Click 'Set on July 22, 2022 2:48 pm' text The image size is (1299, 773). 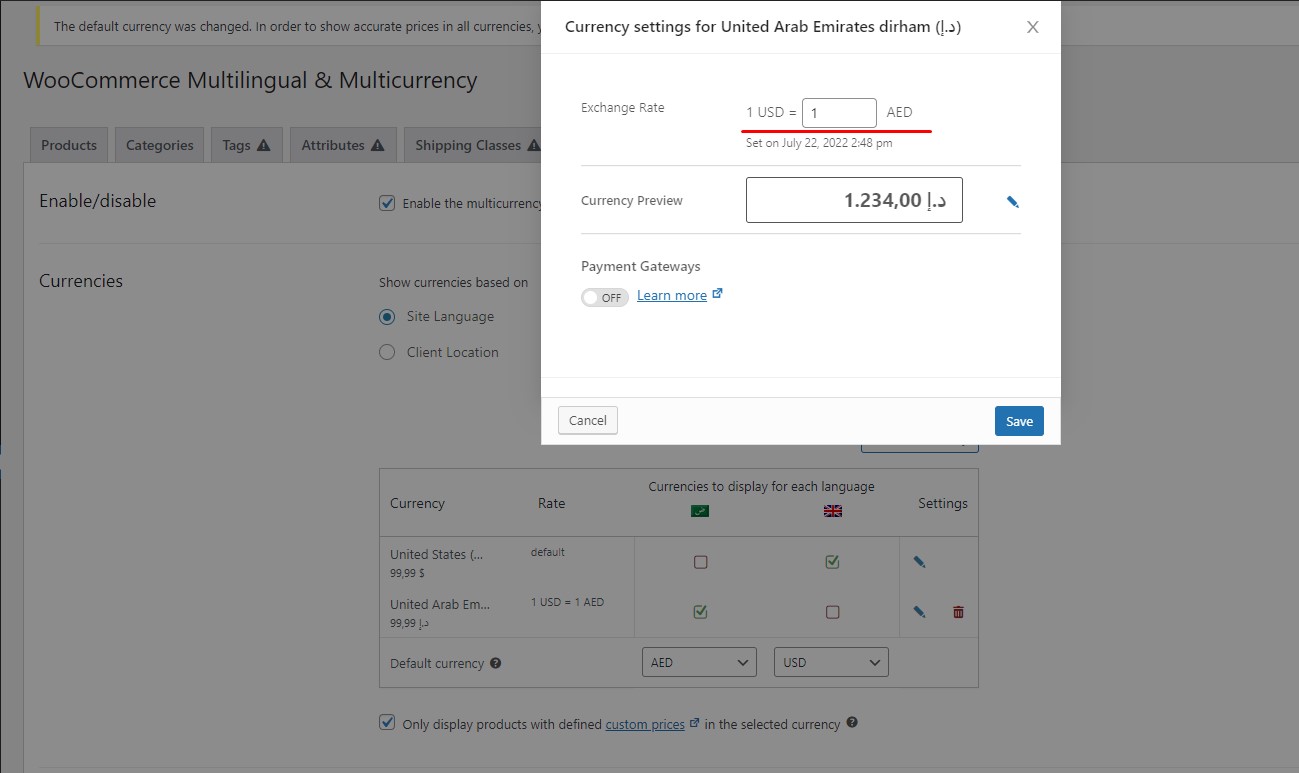coord(819,143)
